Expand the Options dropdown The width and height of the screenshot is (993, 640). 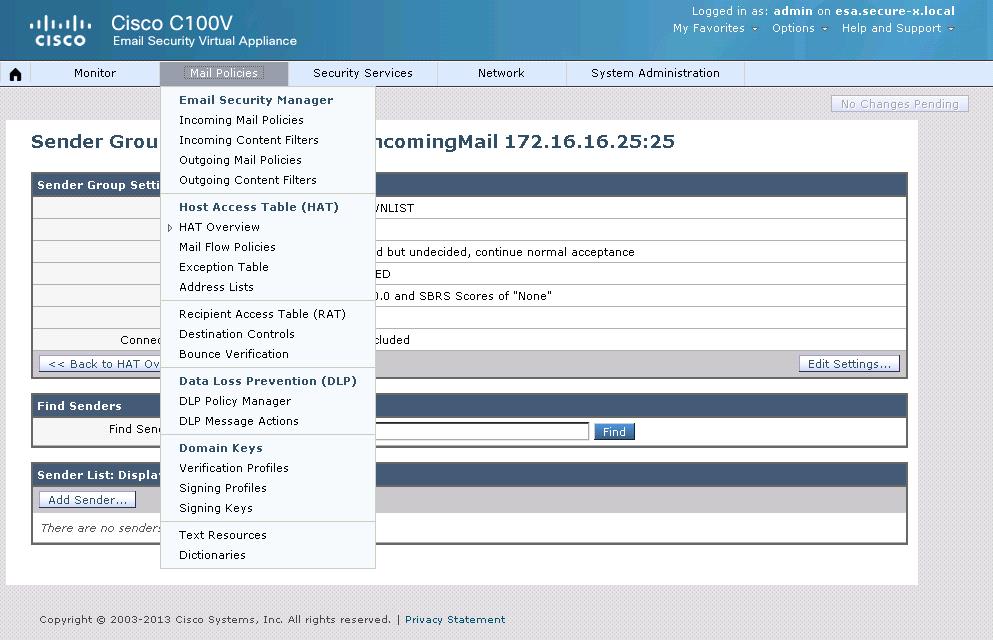pos(799,28)
